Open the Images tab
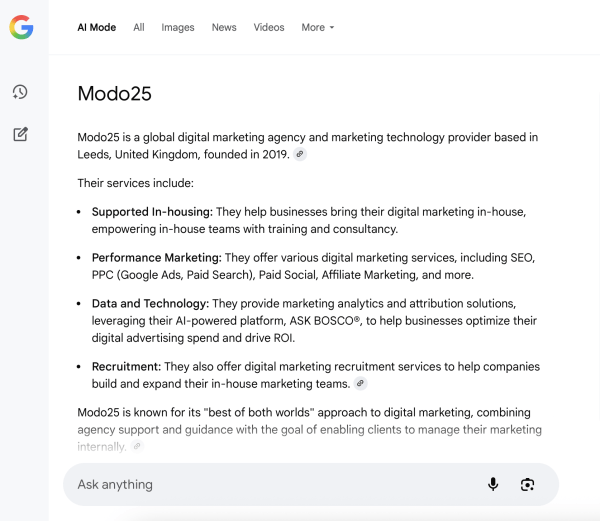 (178, 28)
